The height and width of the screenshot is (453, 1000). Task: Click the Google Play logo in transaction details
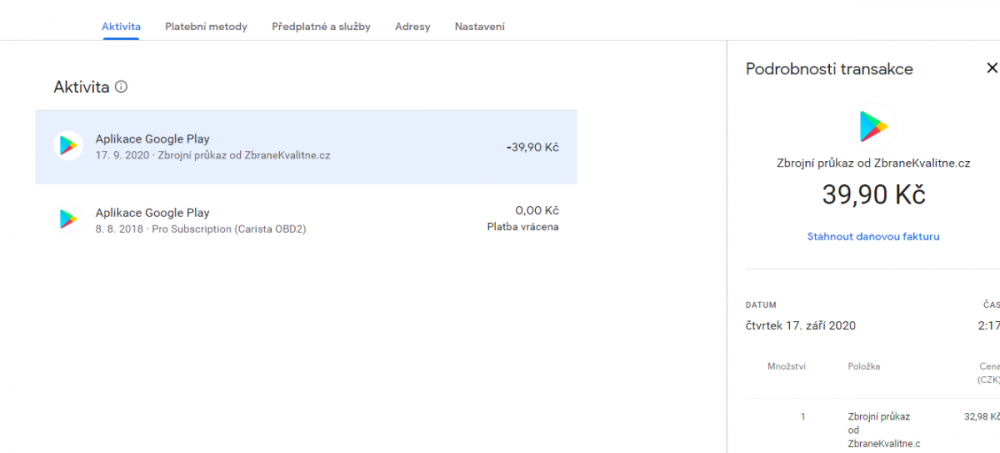[x=873, y=126]
